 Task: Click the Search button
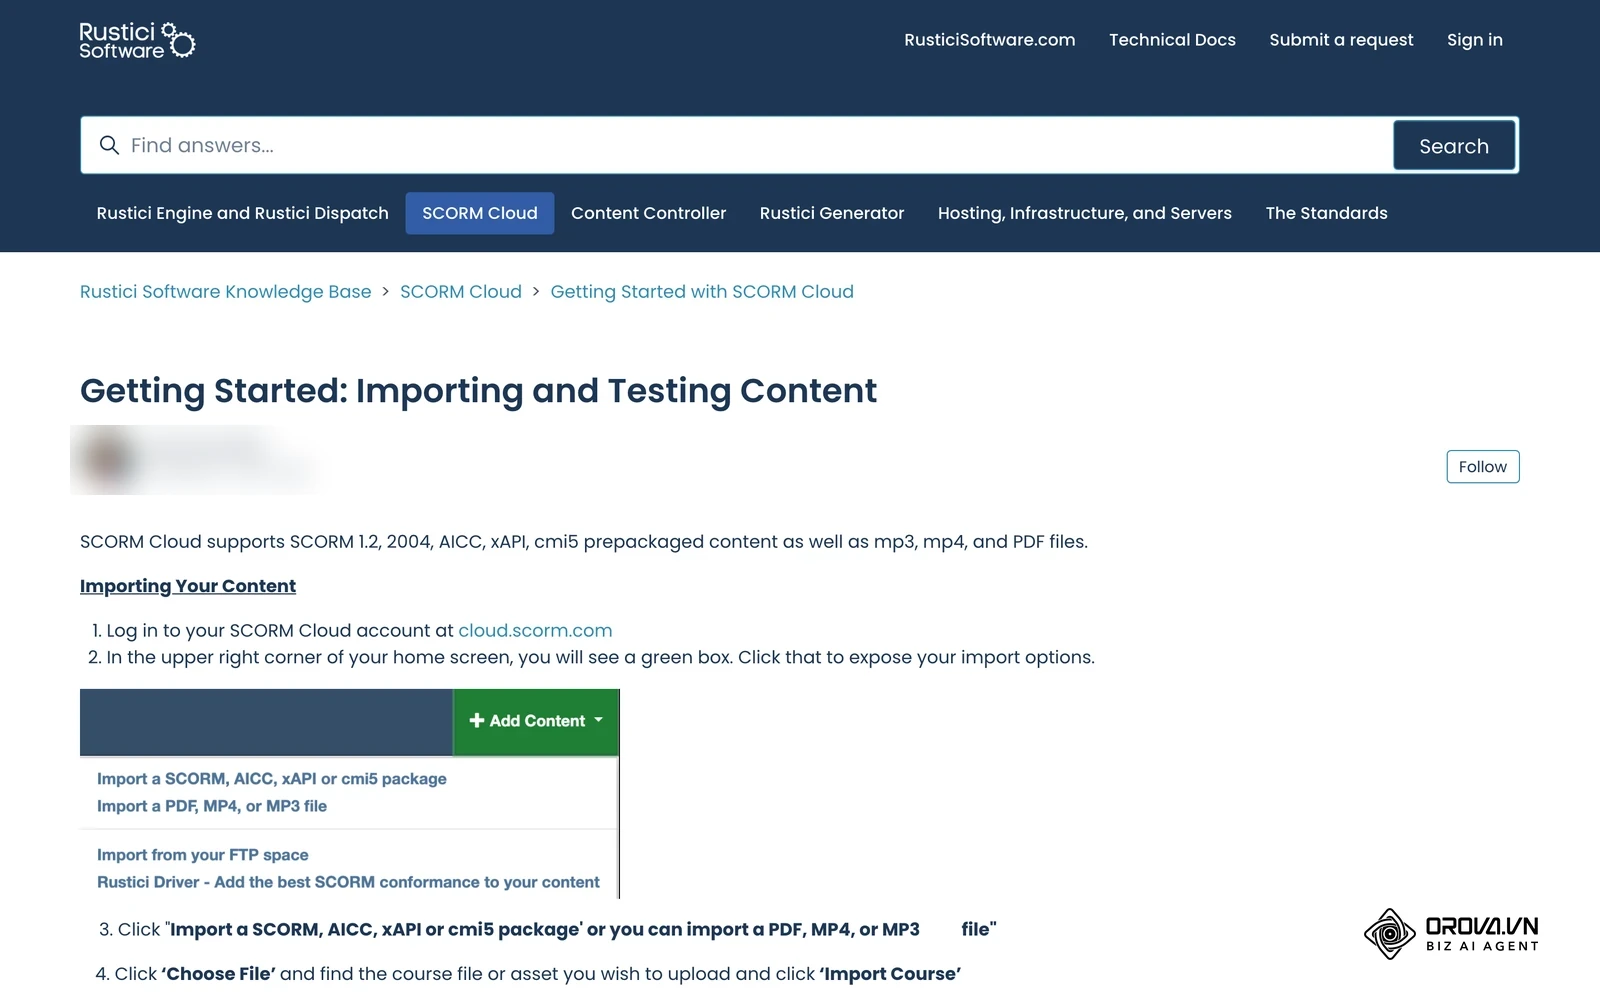tap(1454, 146)
